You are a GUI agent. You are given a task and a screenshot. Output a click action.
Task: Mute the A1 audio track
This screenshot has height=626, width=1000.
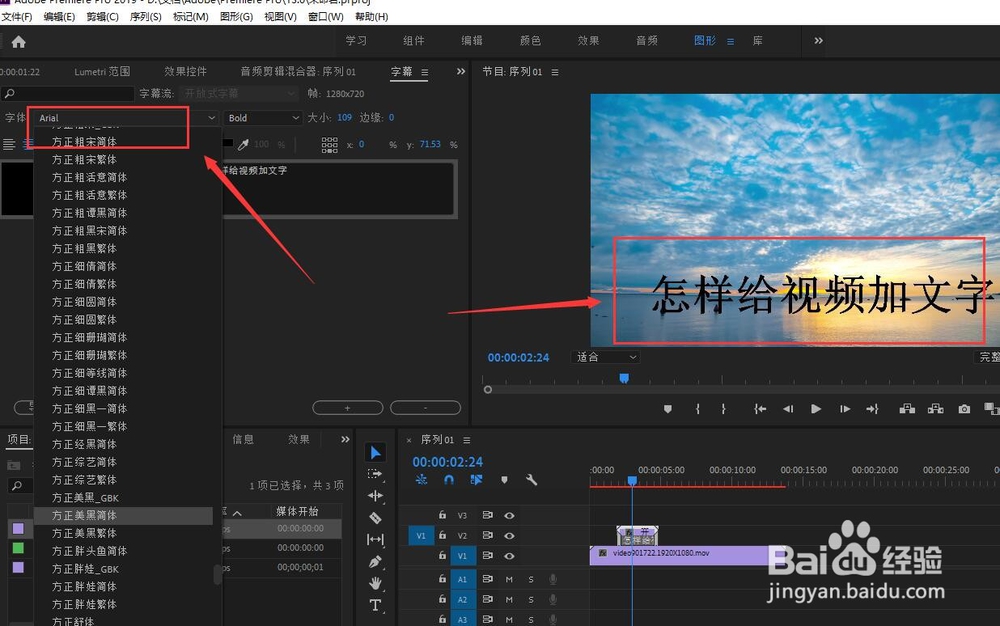[x=509, y=579]
